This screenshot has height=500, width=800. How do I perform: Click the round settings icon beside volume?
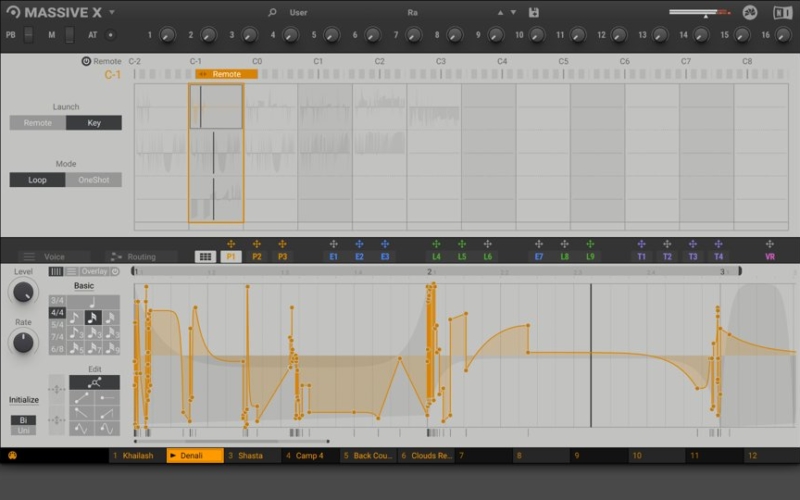pyautogui.click(x=750, y=12)
